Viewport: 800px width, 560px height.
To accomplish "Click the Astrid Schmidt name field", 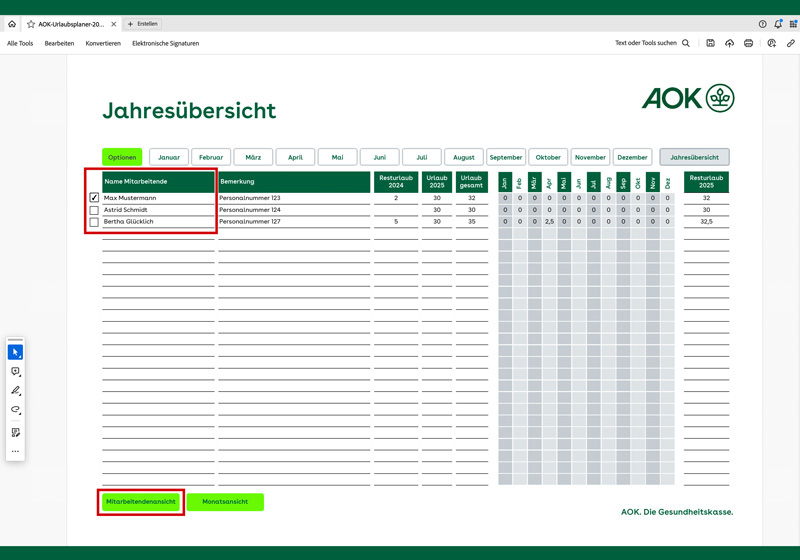I will click(x=158, y=210).
